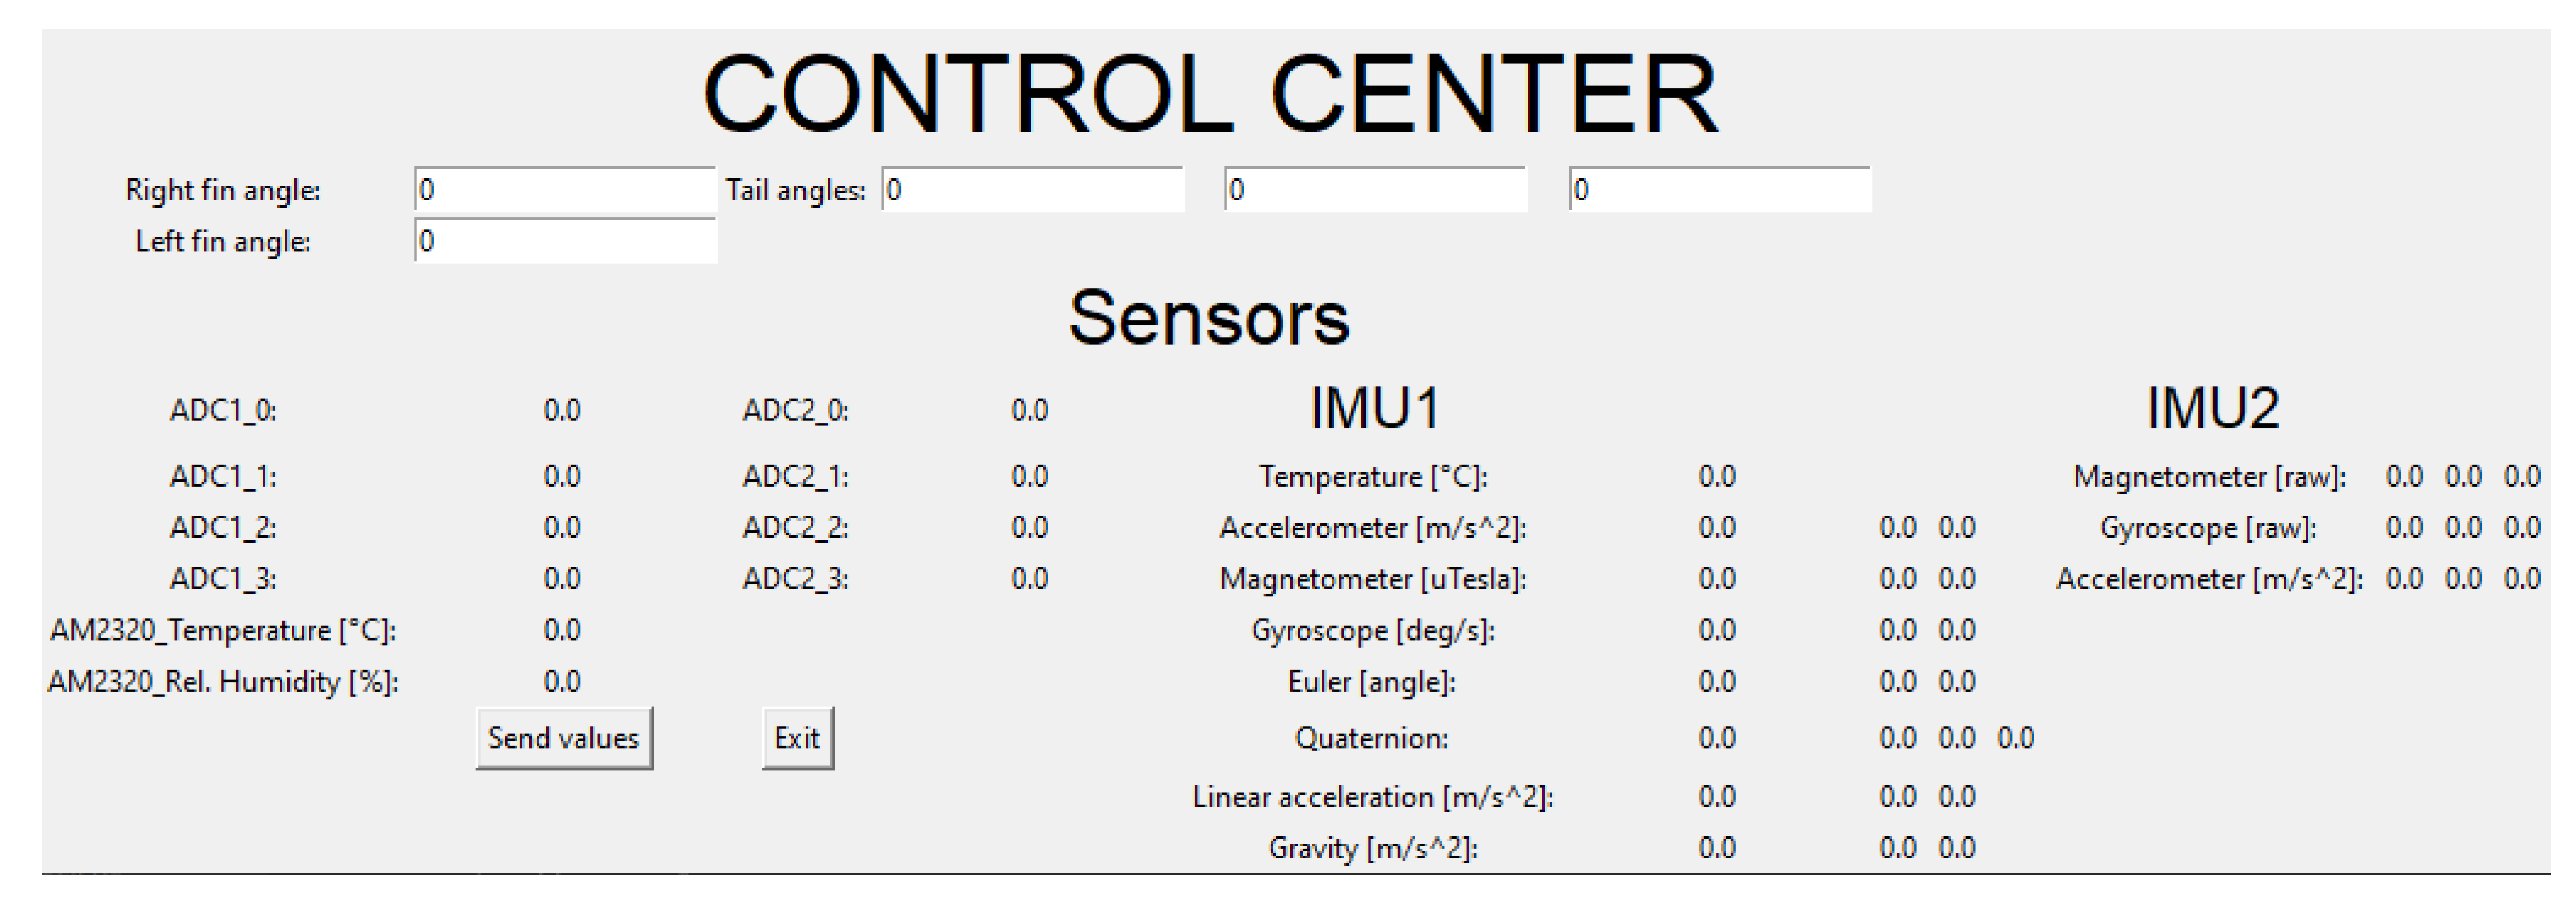Click the Euler [angle] label

click(x=1371, y=683)
